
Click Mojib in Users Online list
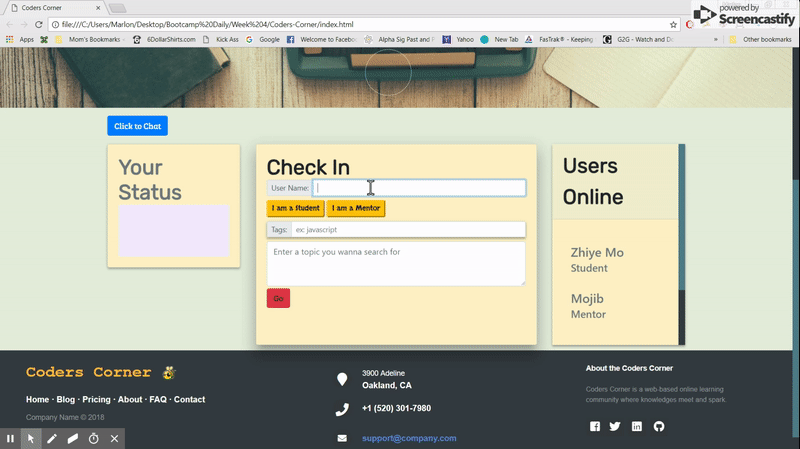(x=587, y=298)
